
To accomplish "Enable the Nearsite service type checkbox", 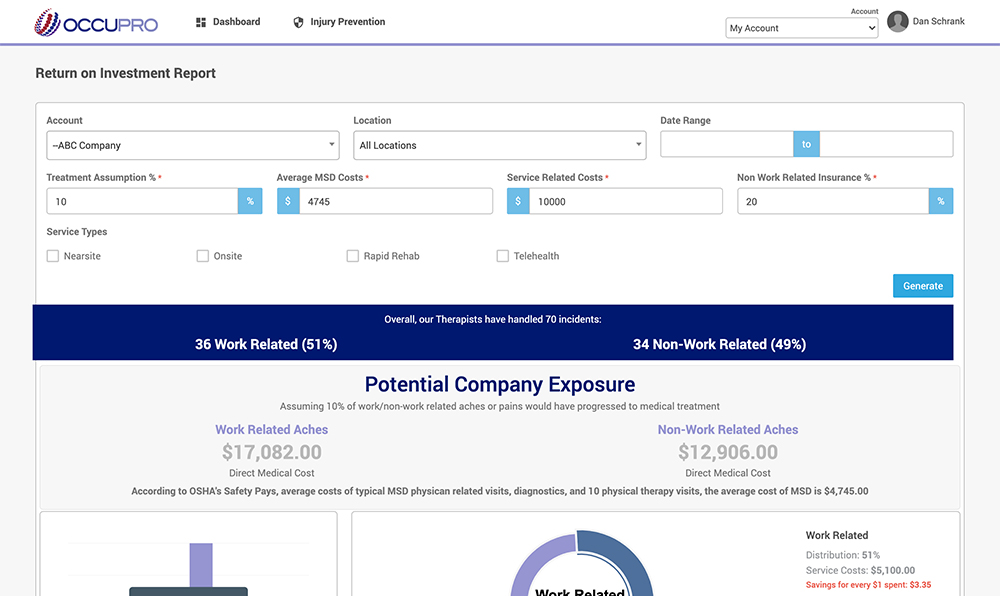I will pyautogui.click(x=53, y=256).
